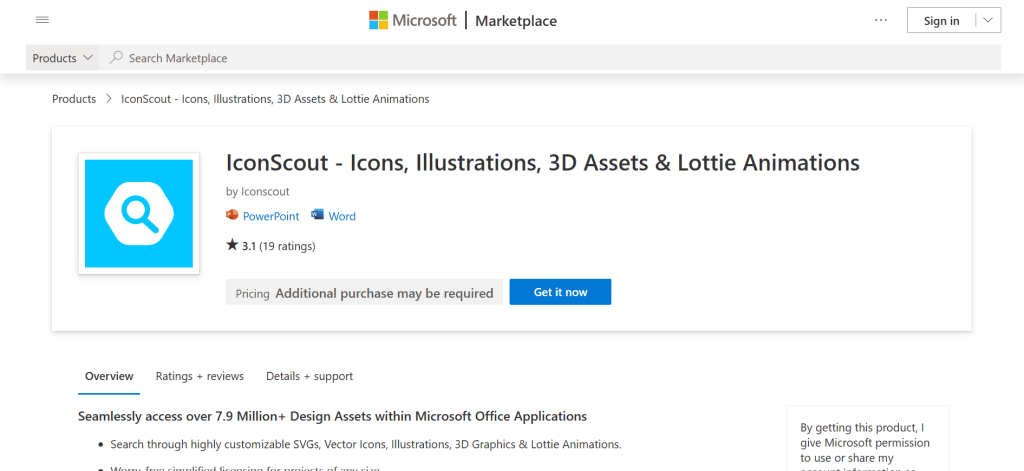This screenshot has width=1024, height=471.
Task: Go to Products in the breadcrumb
Action: tap(74, 99)
